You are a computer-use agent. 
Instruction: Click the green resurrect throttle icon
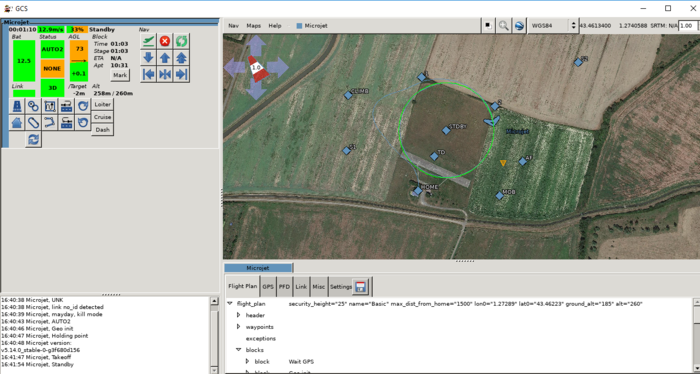(x=181, y=42)
